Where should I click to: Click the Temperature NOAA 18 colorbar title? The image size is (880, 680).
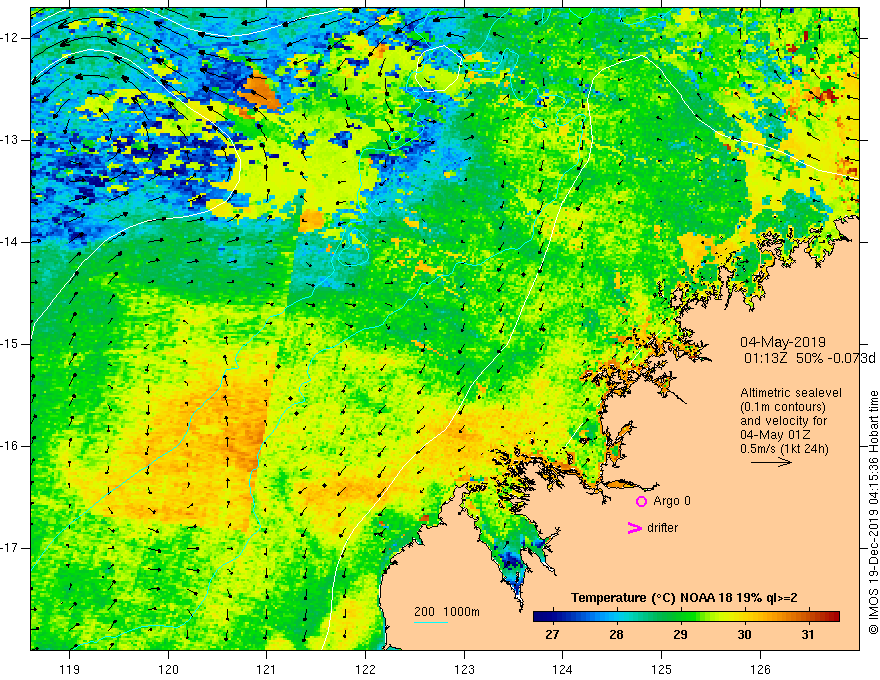point(686,598)
